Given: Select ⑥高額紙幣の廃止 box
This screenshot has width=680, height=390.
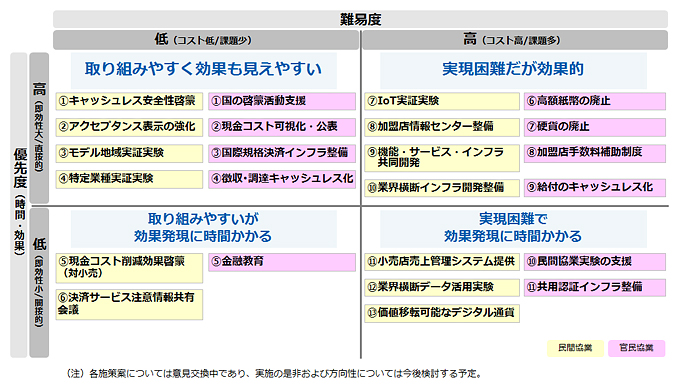Looking at the screenshot, I should tap(595, 101).
